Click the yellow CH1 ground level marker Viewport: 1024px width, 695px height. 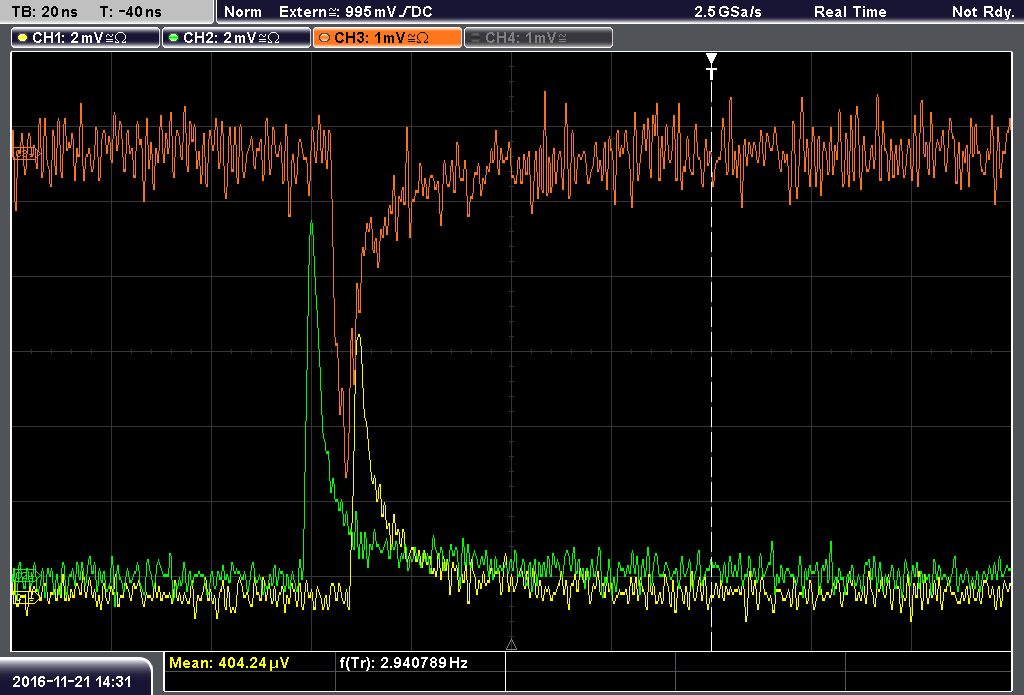25,596
